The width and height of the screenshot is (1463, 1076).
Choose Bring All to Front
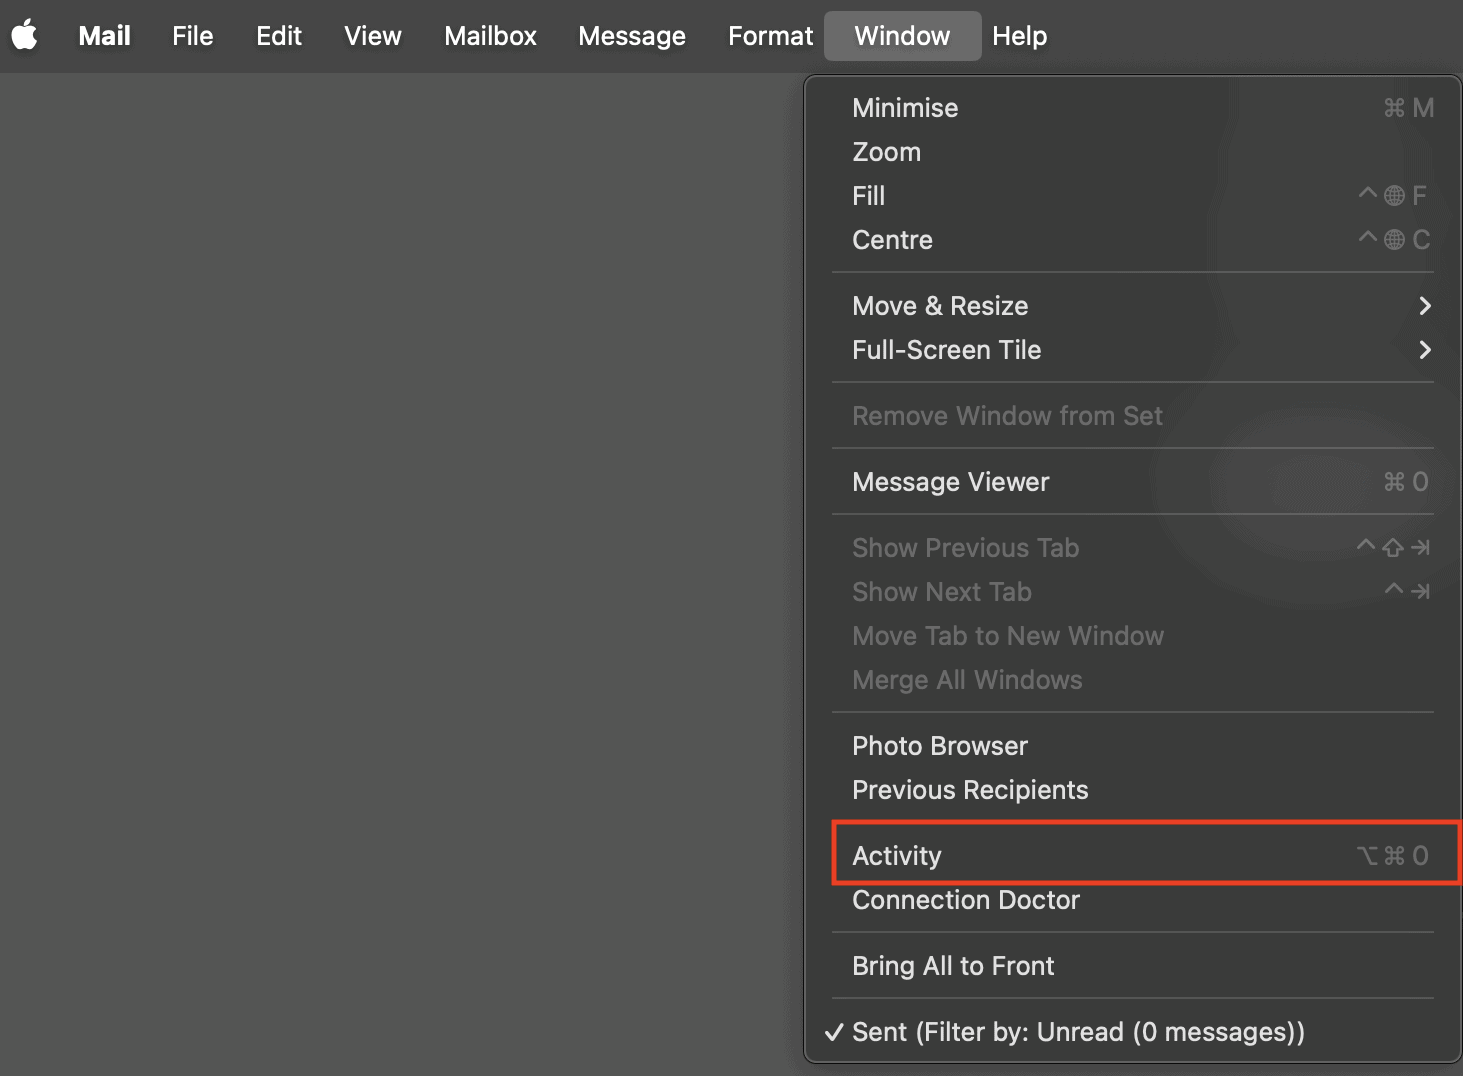(953, 966)
